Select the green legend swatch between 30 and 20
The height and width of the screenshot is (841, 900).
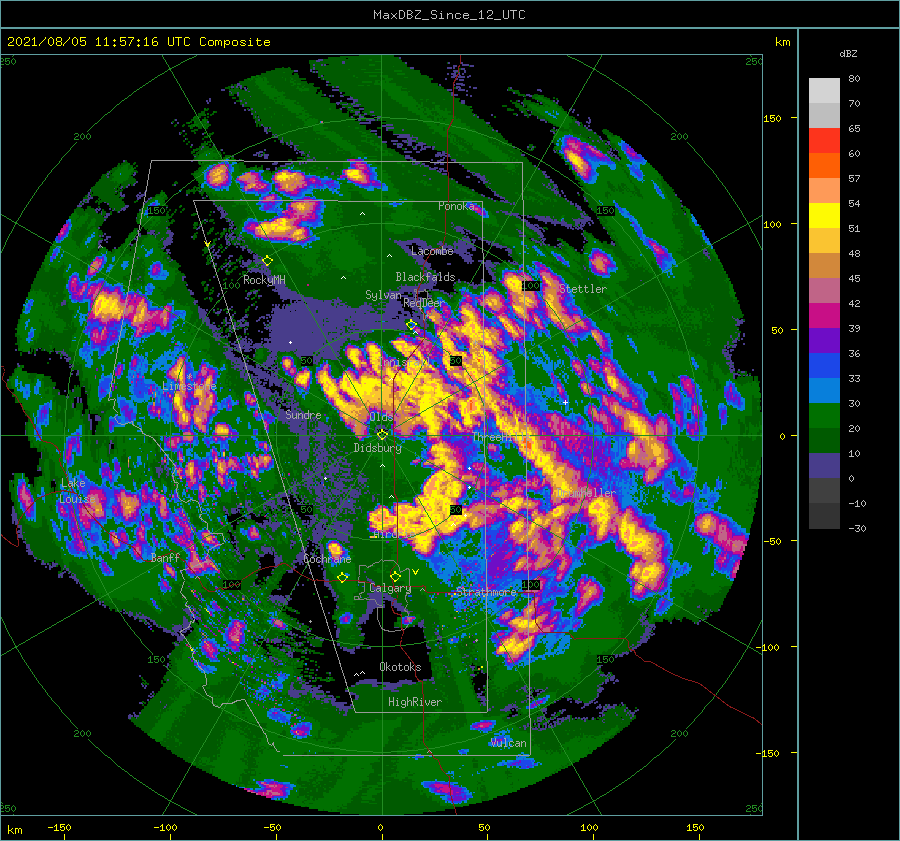[x=824, y=415]
